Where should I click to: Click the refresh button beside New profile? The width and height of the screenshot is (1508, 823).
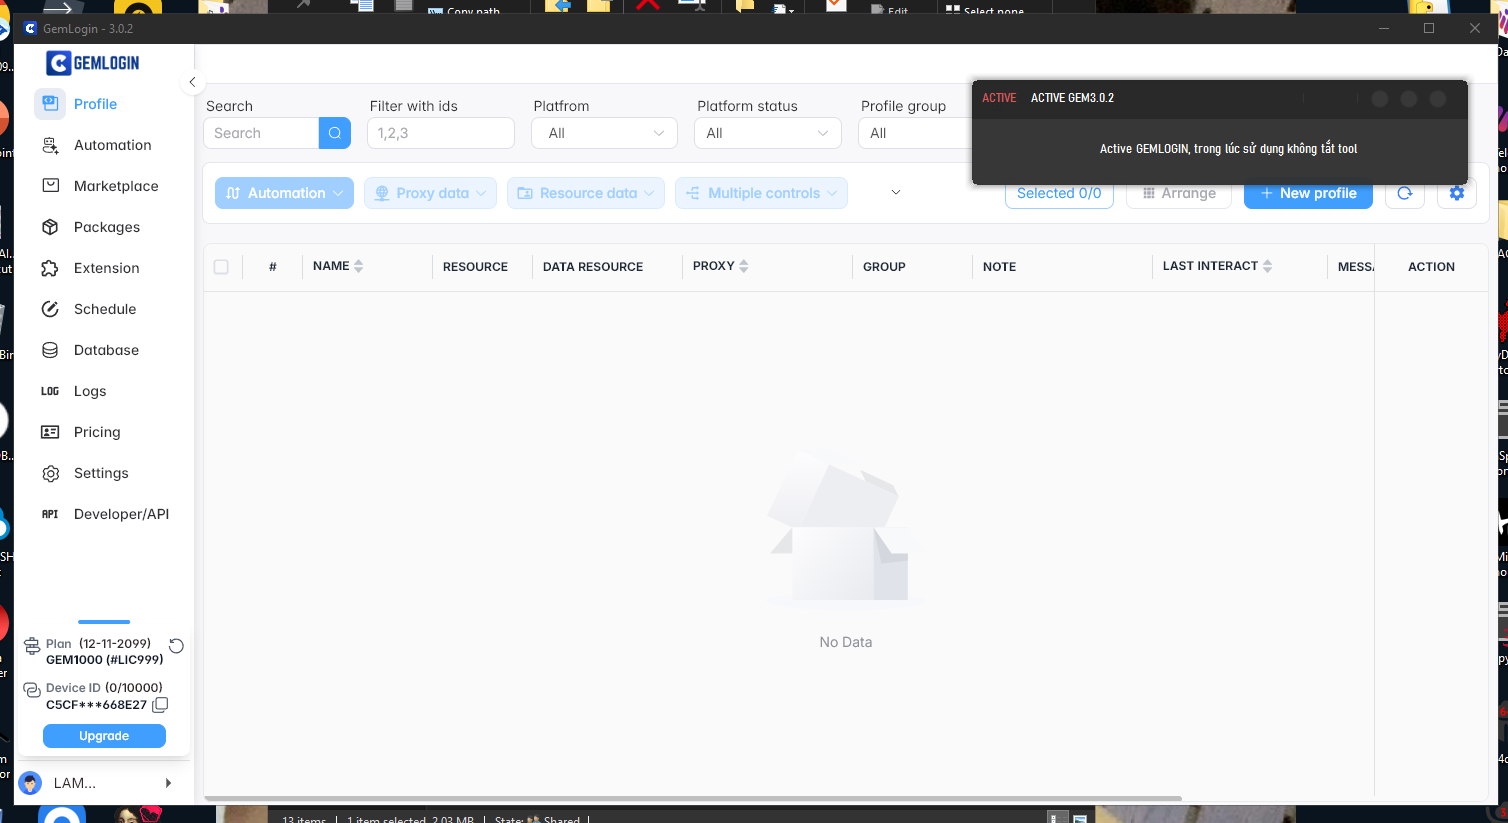(1405, 193)
